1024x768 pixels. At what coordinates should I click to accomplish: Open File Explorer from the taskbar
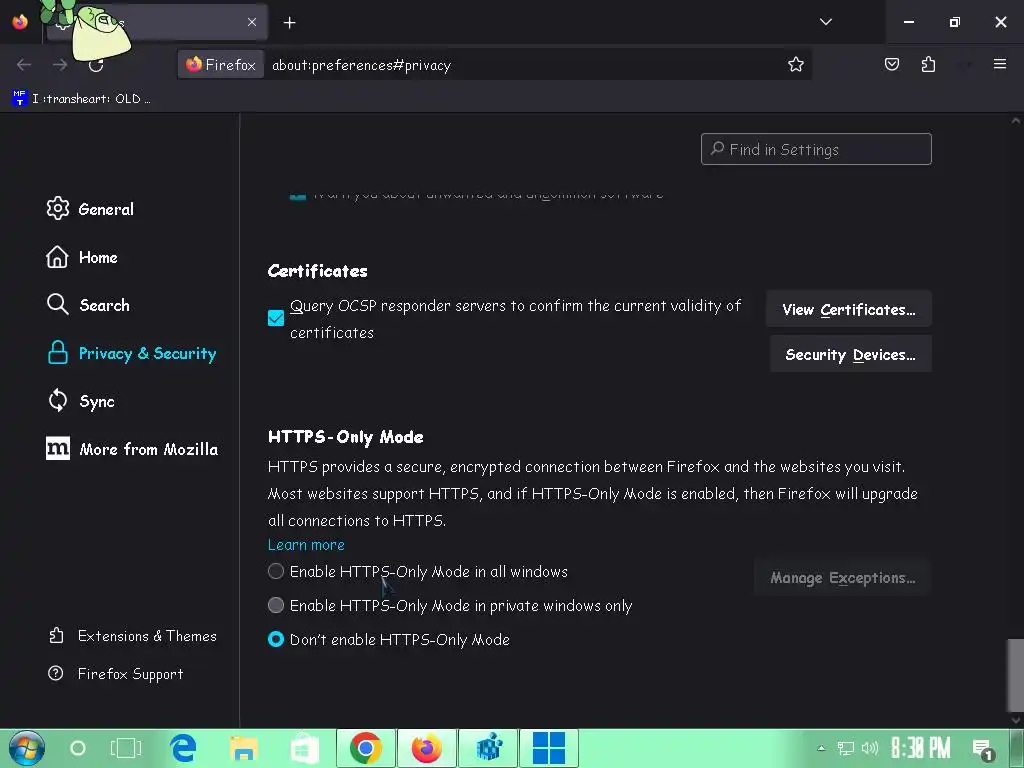coord(244,748)
